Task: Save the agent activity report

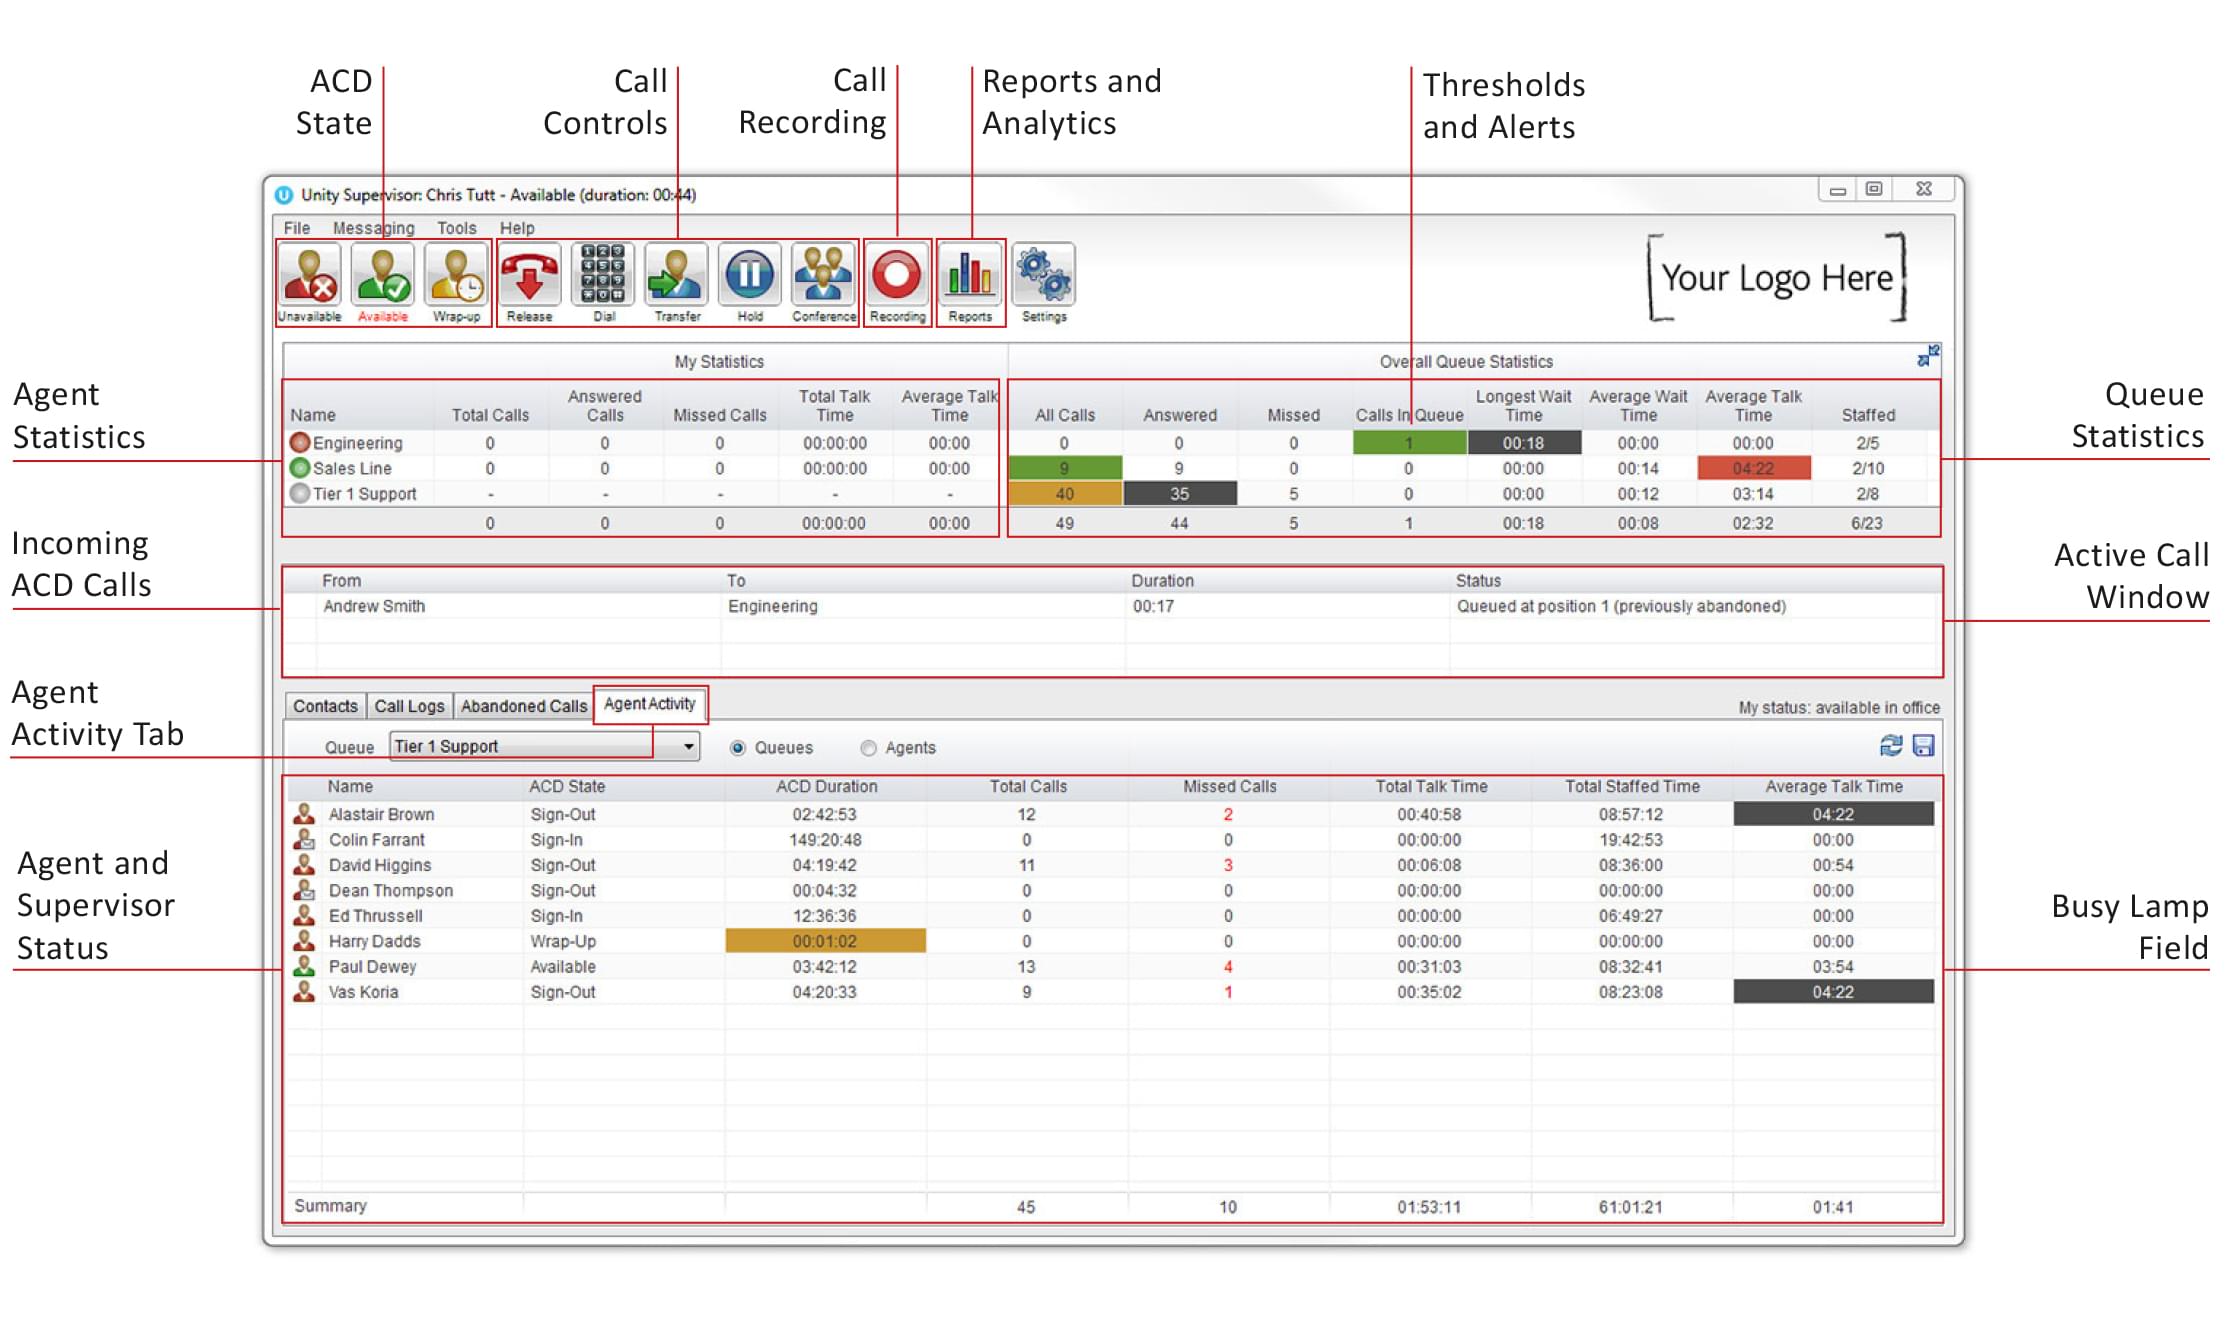Action: tap(1923, 746)
